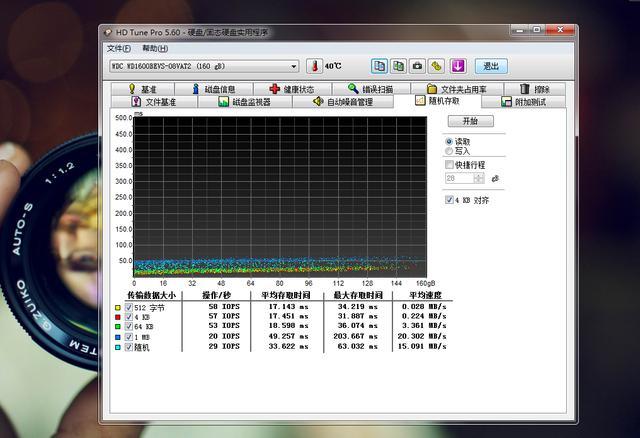Open the 健康状态 health tab
640x438 pixels.
(293, 89)
